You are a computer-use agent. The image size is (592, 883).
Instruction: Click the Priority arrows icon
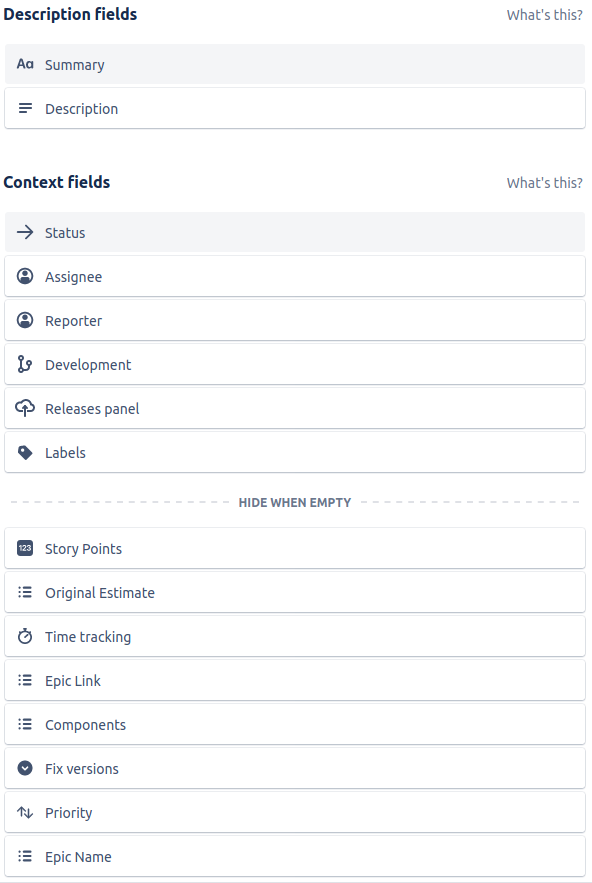[x=25, y=812]
